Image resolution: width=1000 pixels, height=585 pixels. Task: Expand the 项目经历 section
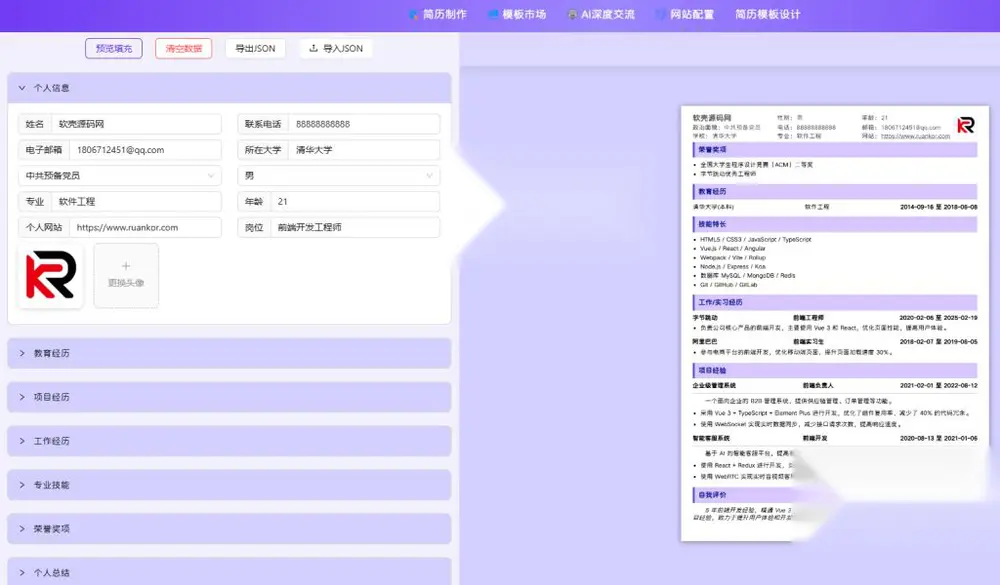coord(230,397)
